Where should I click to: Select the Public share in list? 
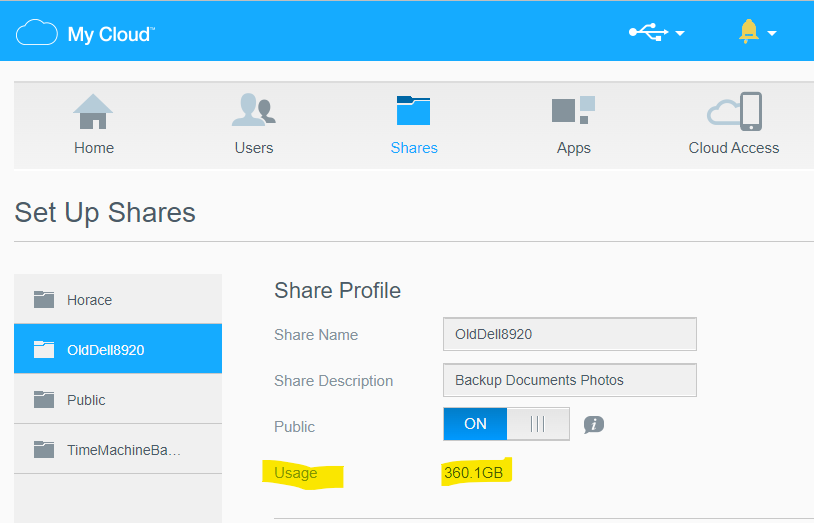(x=118, y=399)
